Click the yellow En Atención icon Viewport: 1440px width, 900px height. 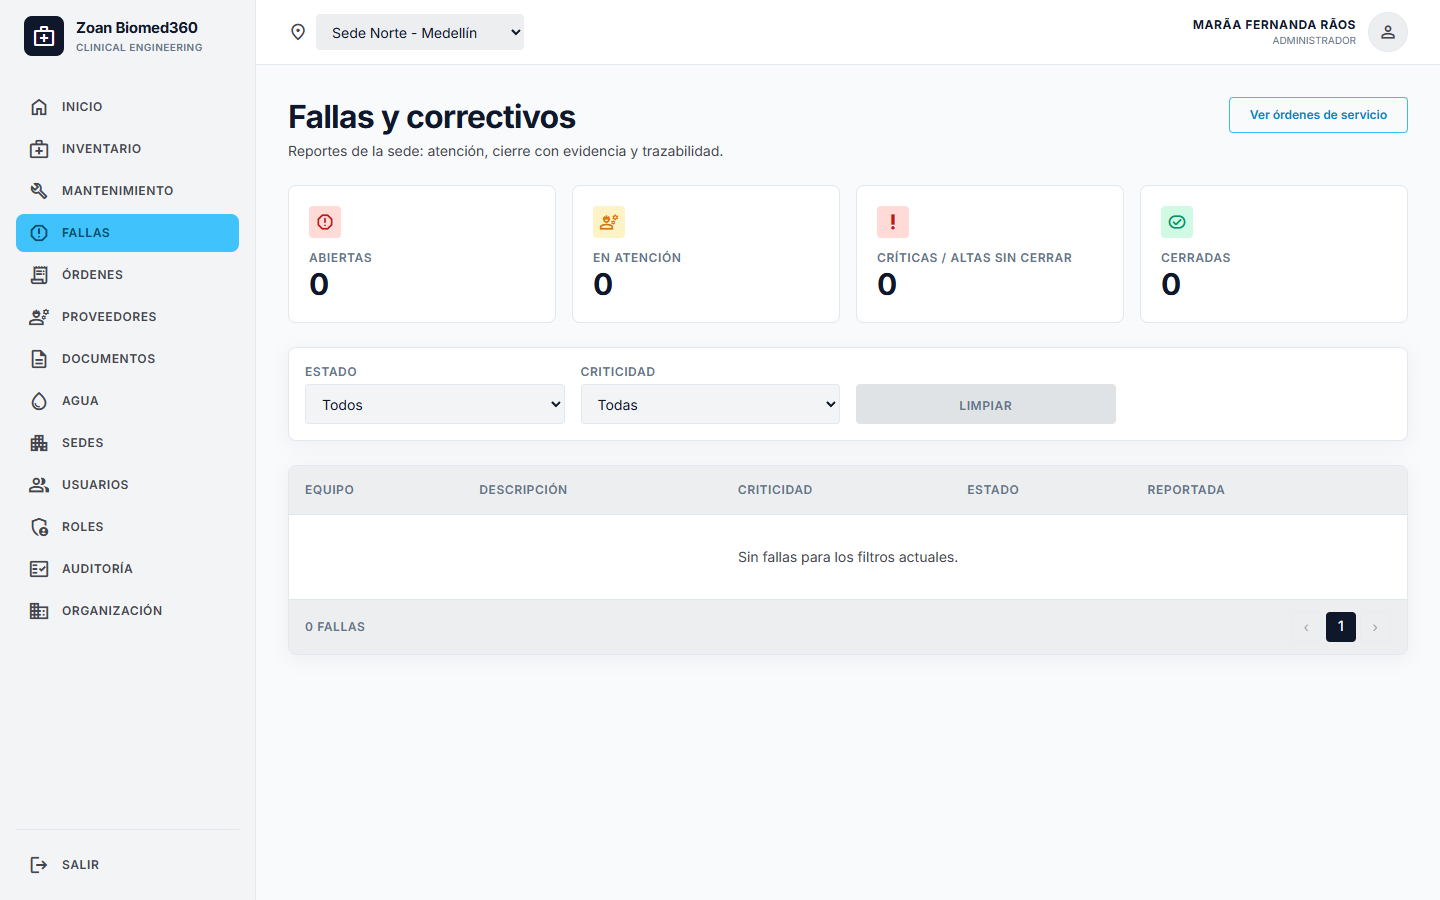tap(609, 222)
